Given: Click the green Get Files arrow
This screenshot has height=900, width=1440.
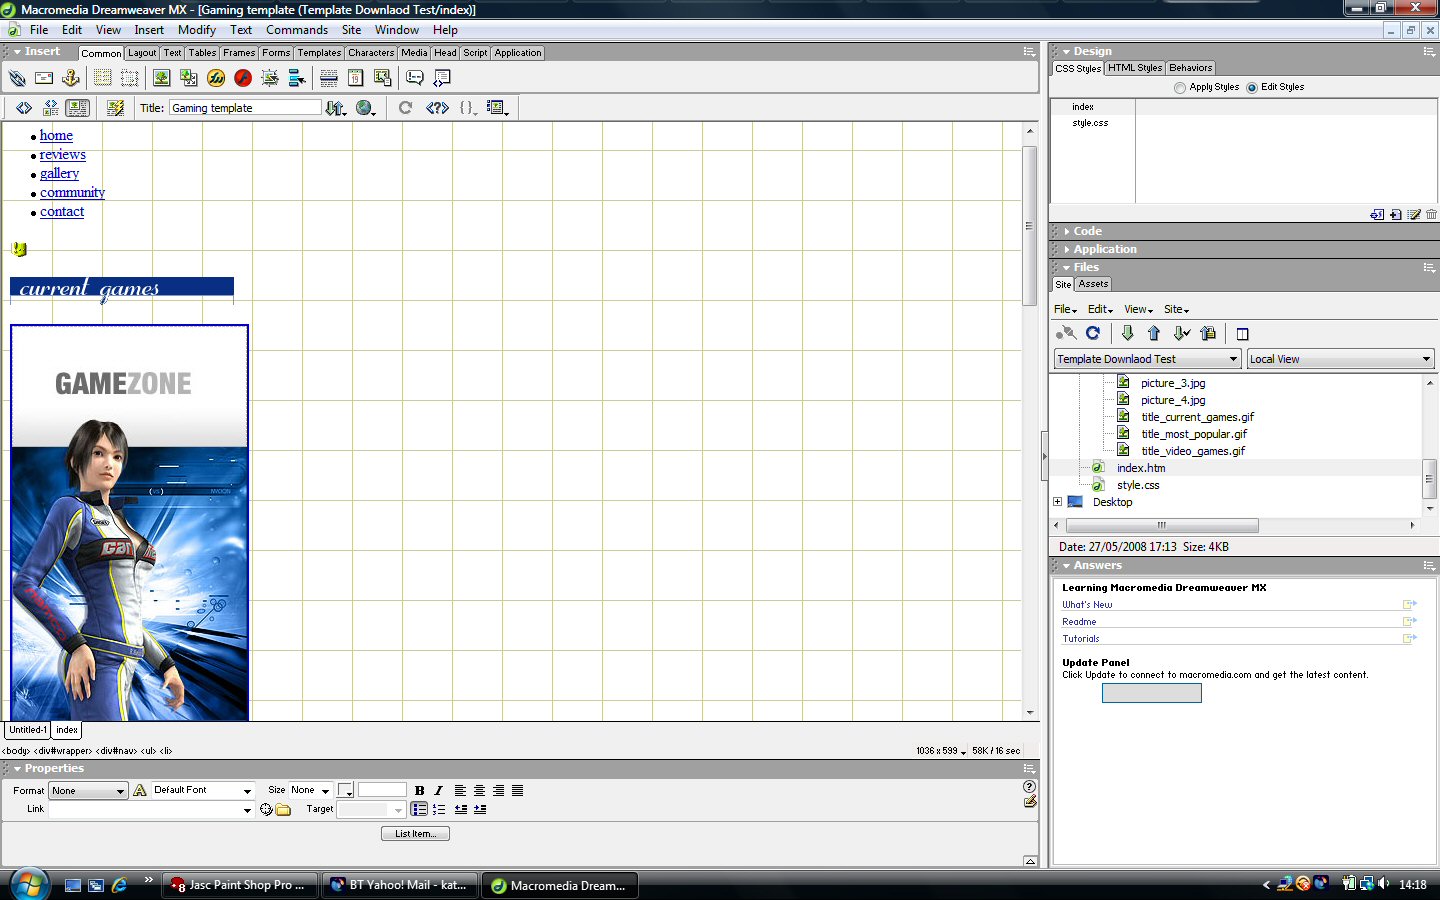Looking at the screenshot, I should pyautogui.click(x=1128, y=333).
